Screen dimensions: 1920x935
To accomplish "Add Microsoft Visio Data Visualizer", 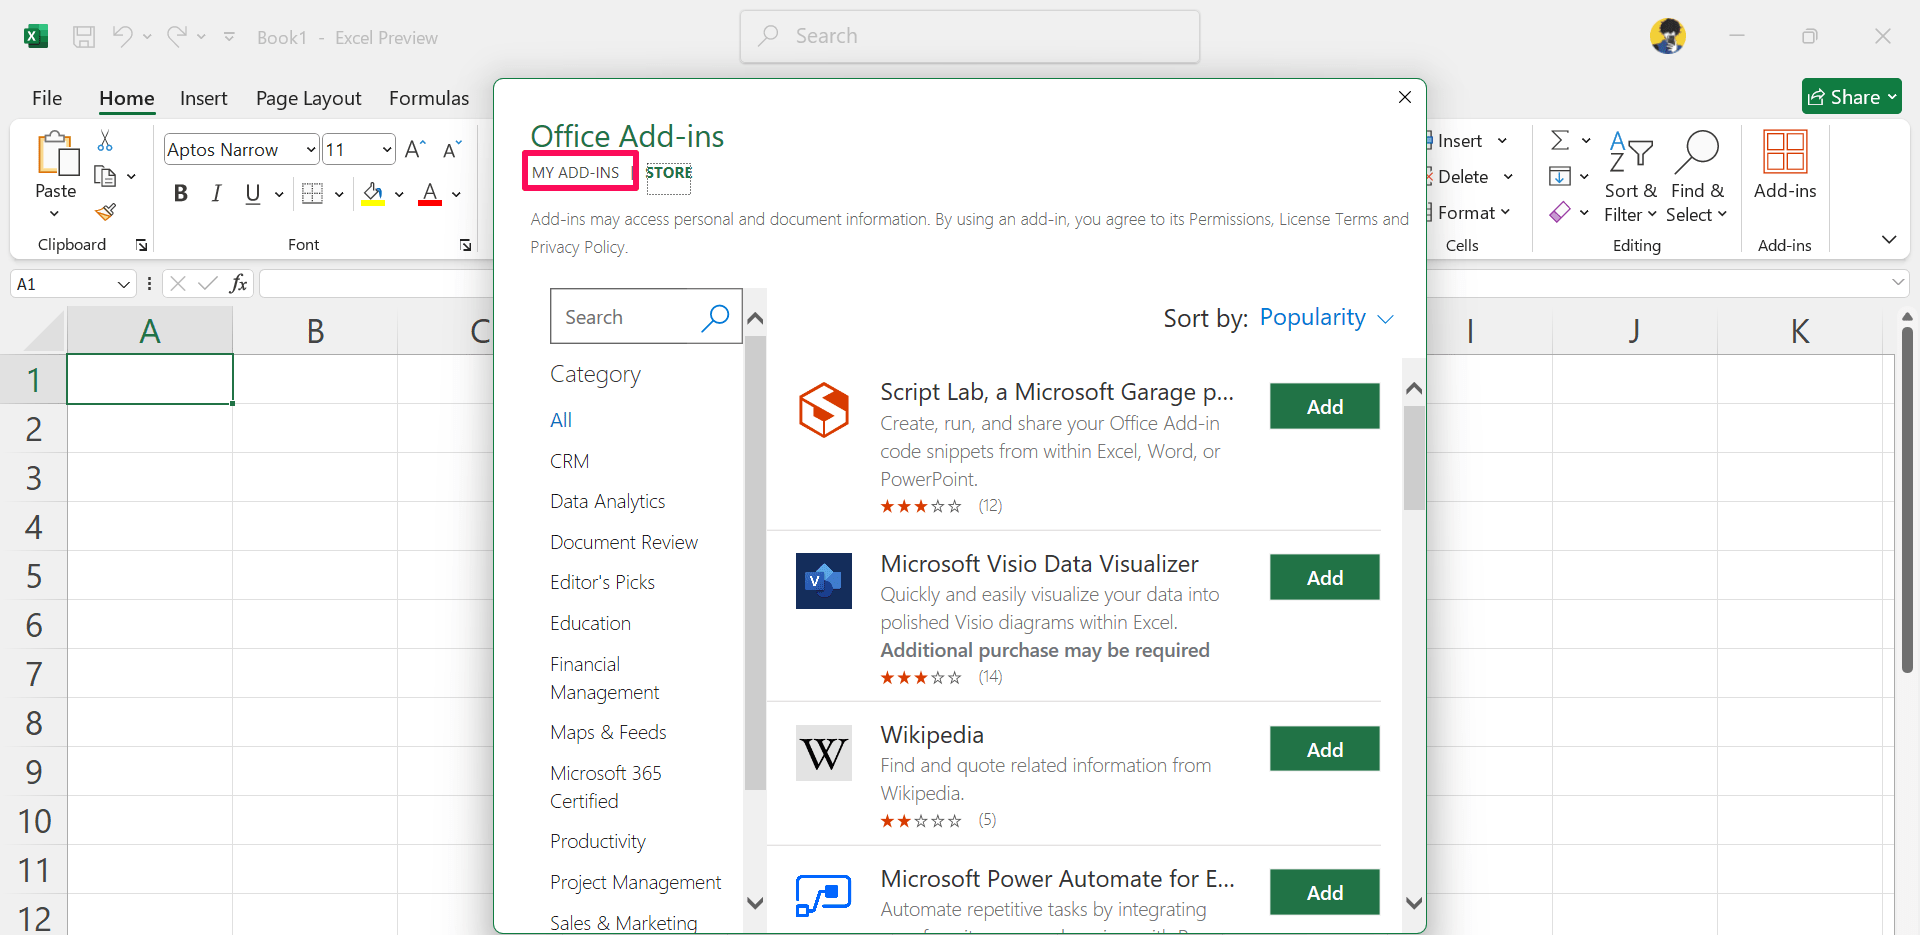I will pos(1324,577).
